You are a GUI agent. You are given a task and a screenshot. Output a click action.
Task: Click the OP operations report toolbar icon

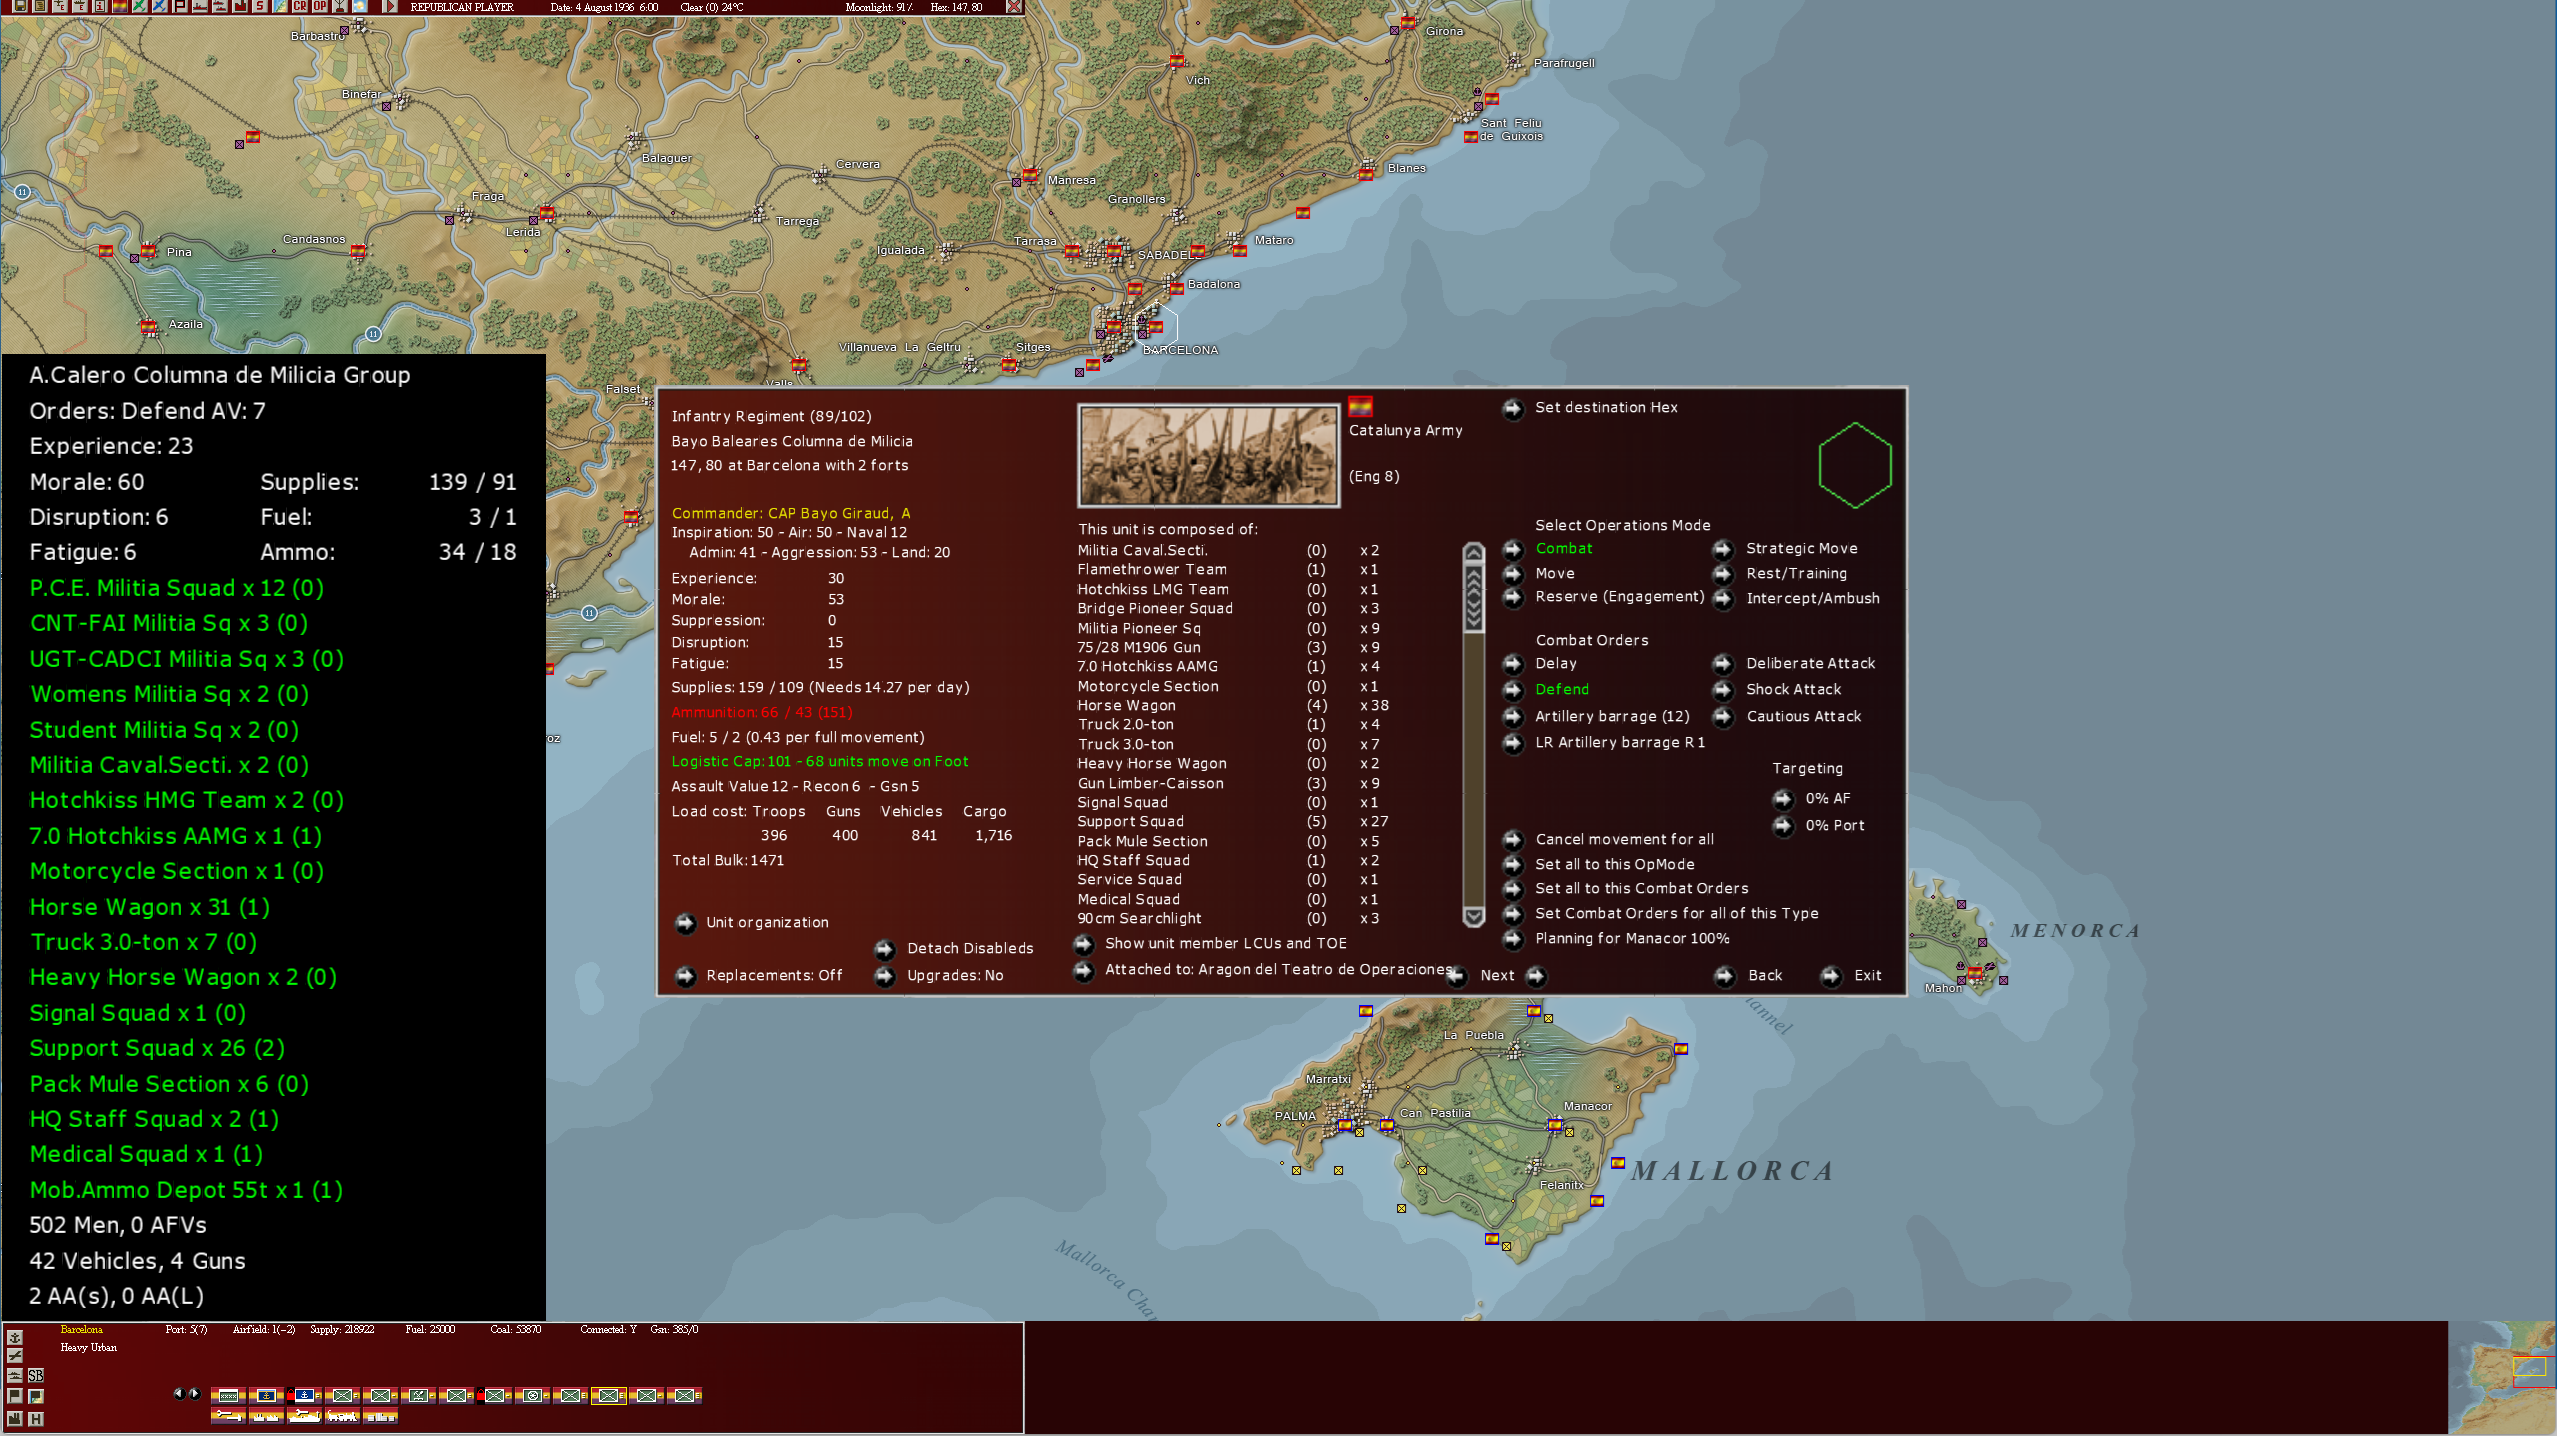click(x=320, y=6)
